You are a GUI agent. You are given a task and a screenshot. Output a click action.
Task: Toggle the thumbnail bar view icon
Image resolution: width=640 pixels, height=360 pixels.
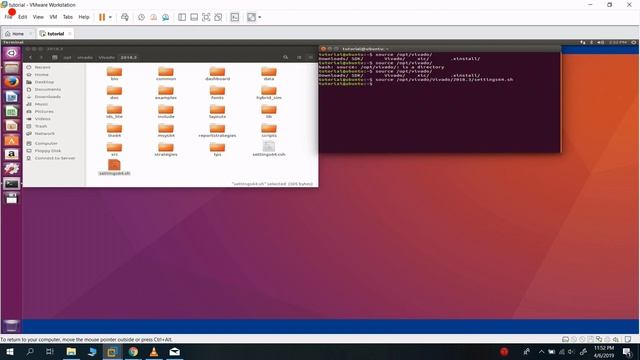point(194,17)
